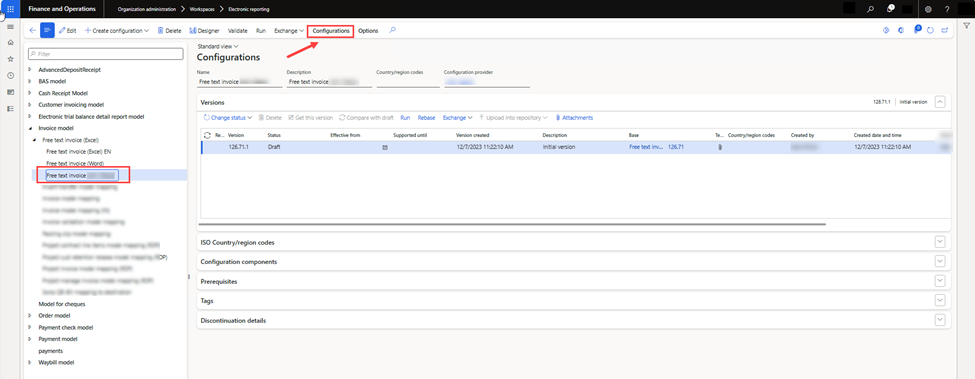The image size is (975, 379).
Task: Collapse Invoice model tree node
Action: pos(30,128)
